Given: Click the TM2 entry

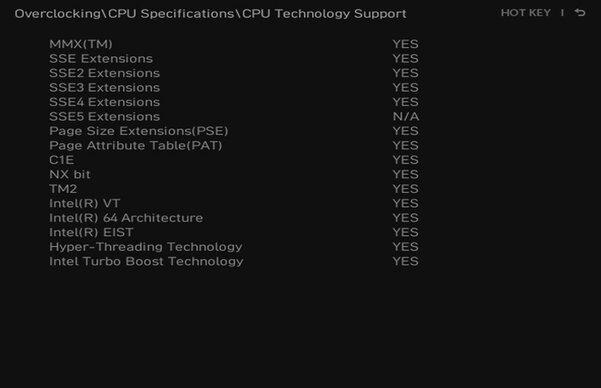Looking at the screenshot, I should click(63, 189).
